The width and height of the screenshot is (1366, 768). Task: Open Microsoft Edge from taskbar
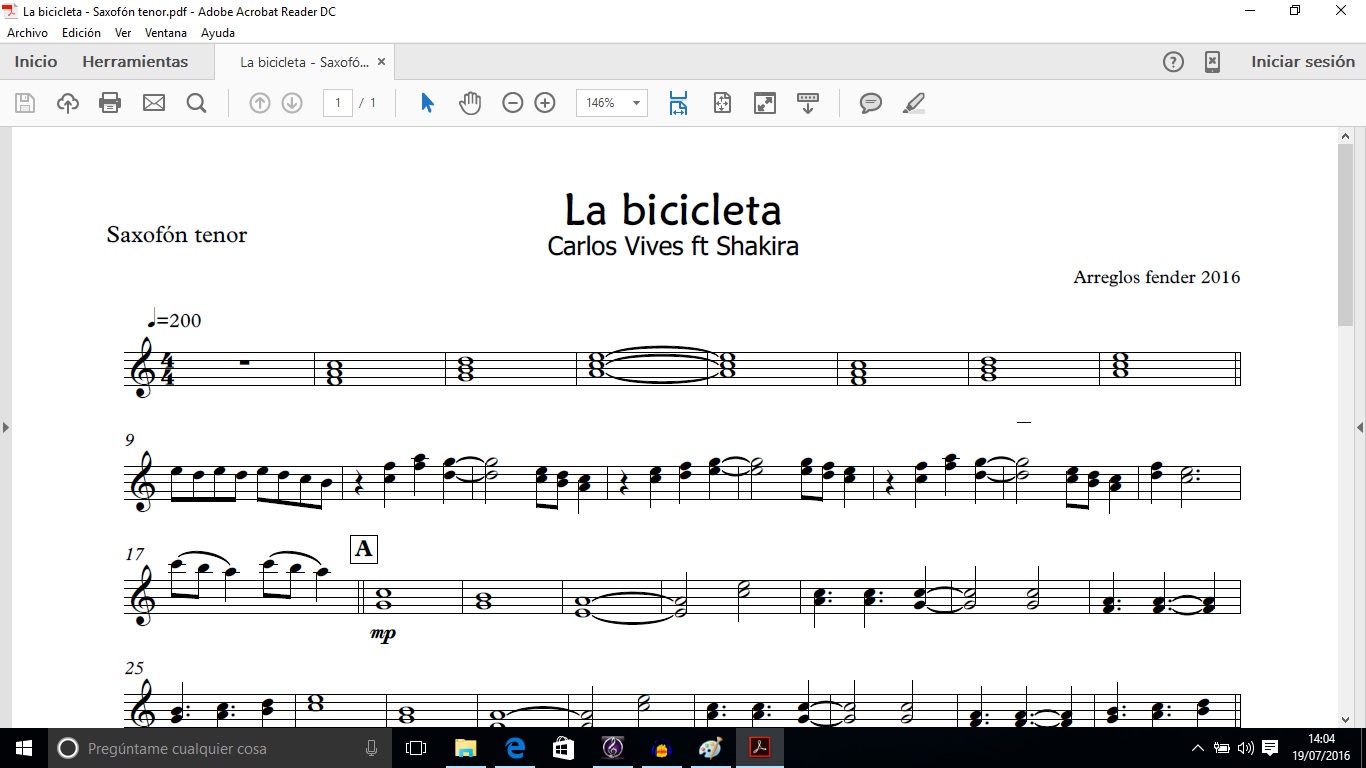515,748
